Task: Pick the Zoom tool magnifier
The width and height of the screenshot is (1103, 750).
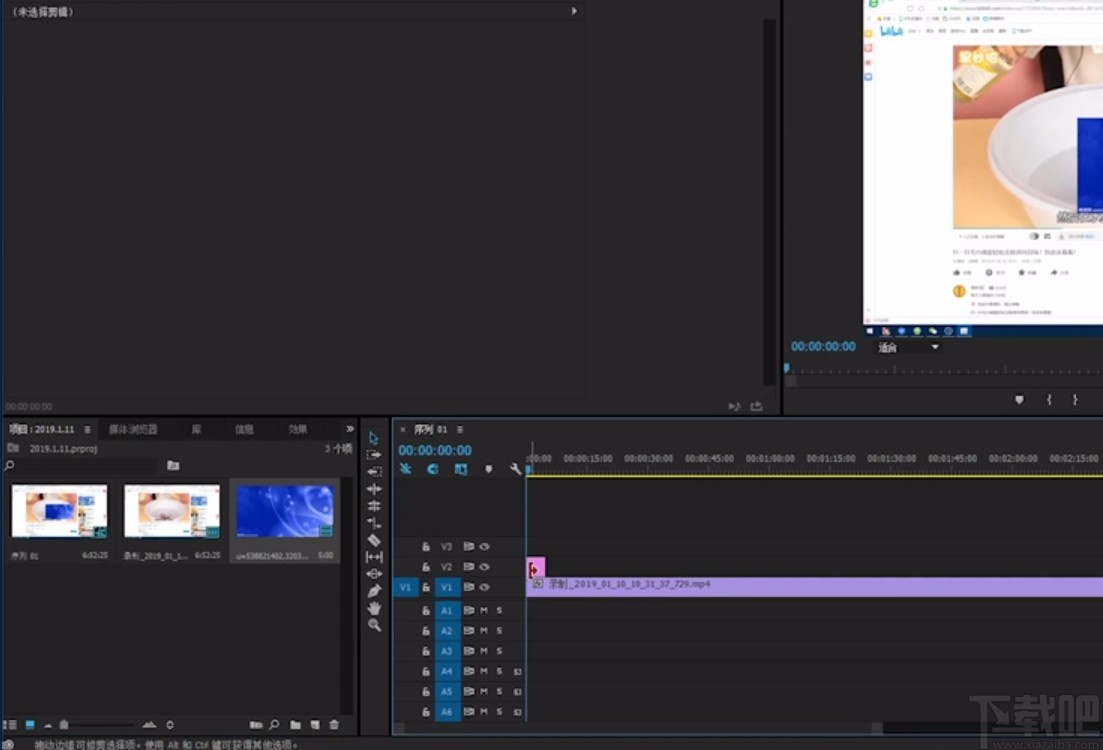Action: 374,625
